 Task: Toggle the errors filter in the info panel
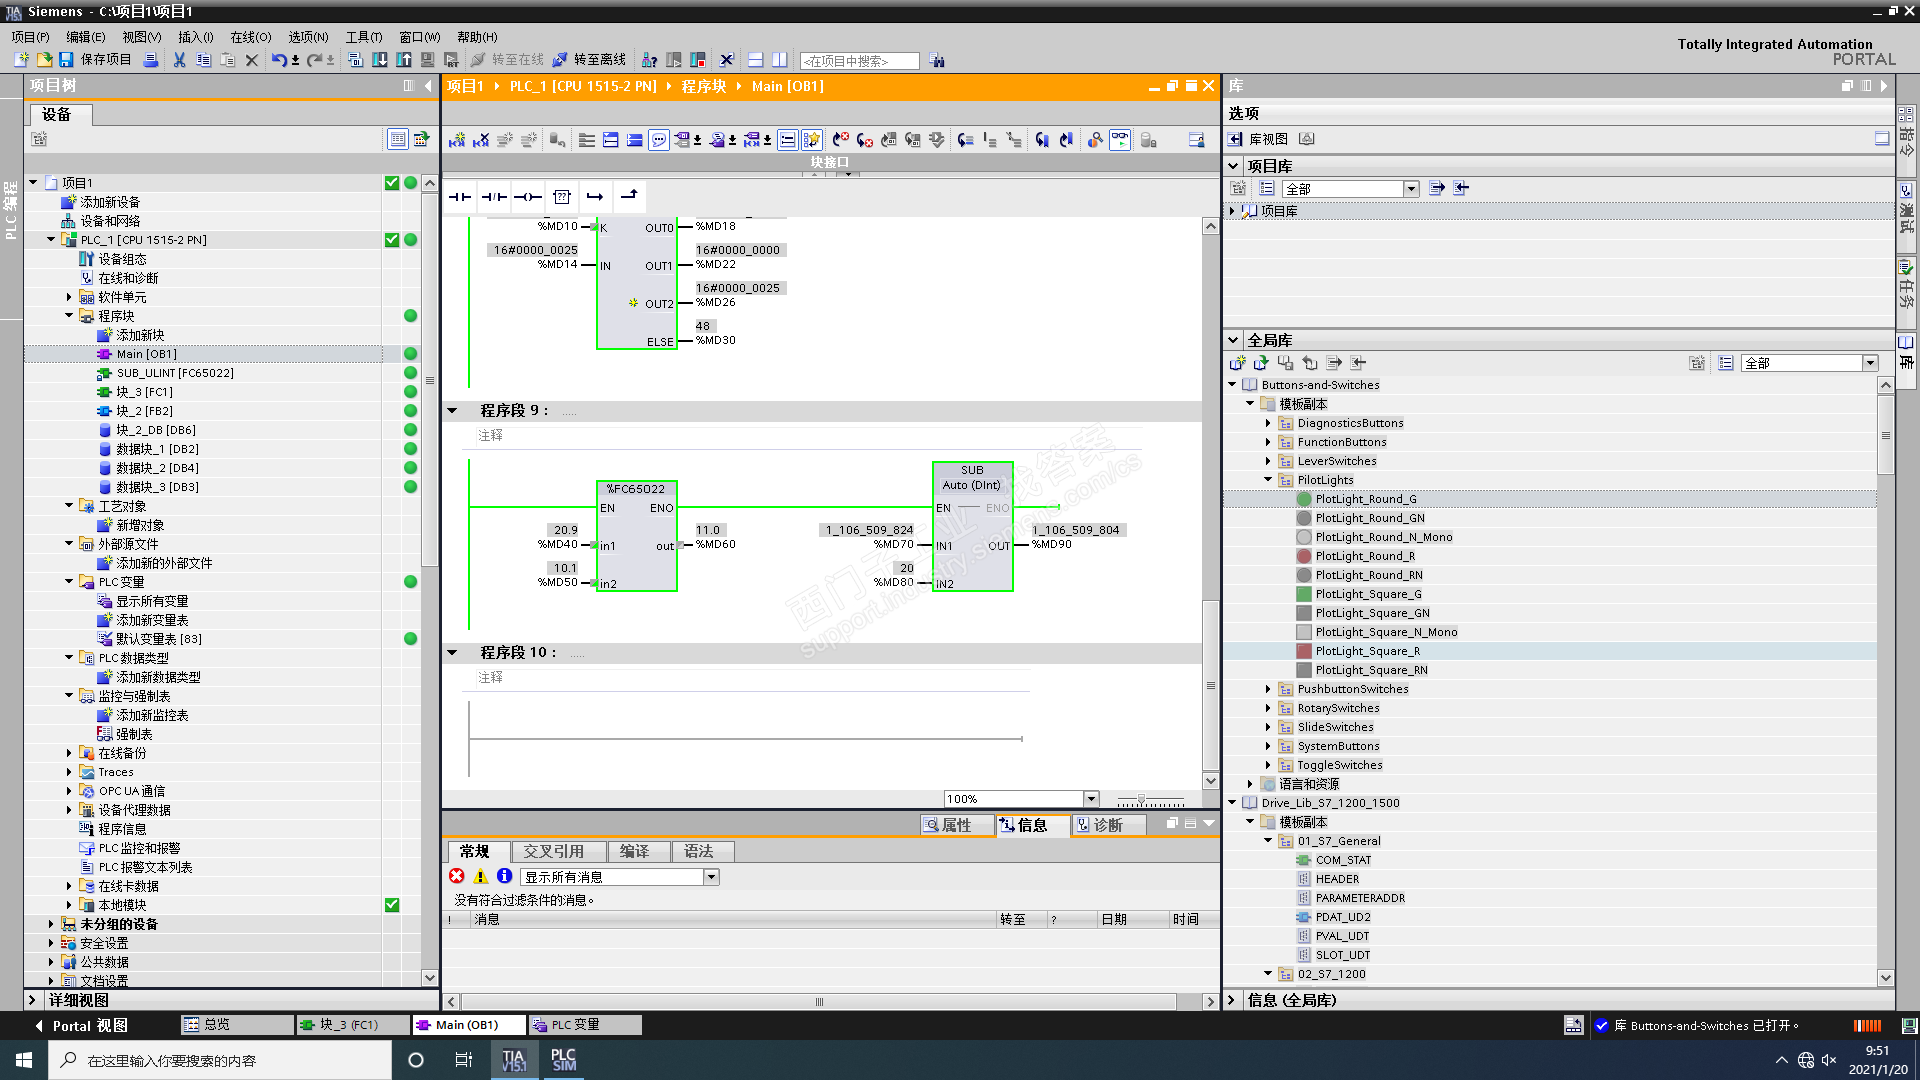(x=457, y=877)
